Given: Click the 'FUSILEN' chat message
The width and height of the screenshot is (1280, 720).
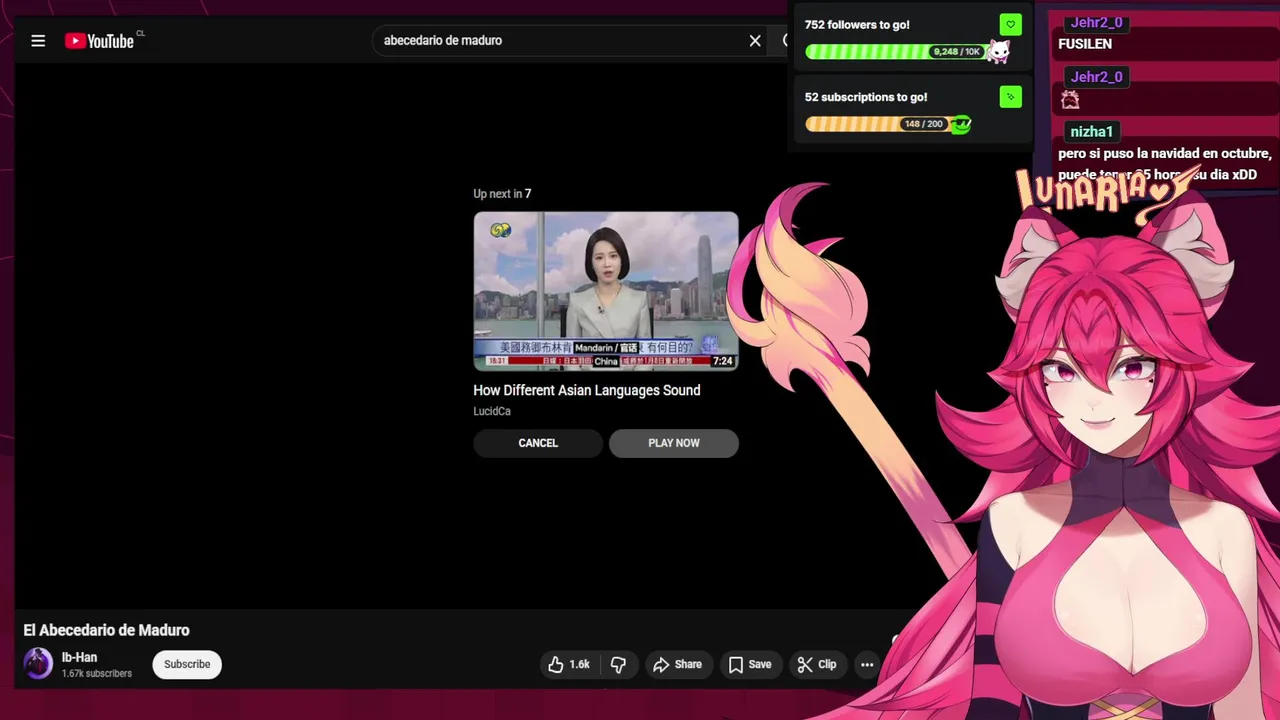Looking at the screenshot, I should [x=1085, y=44].
